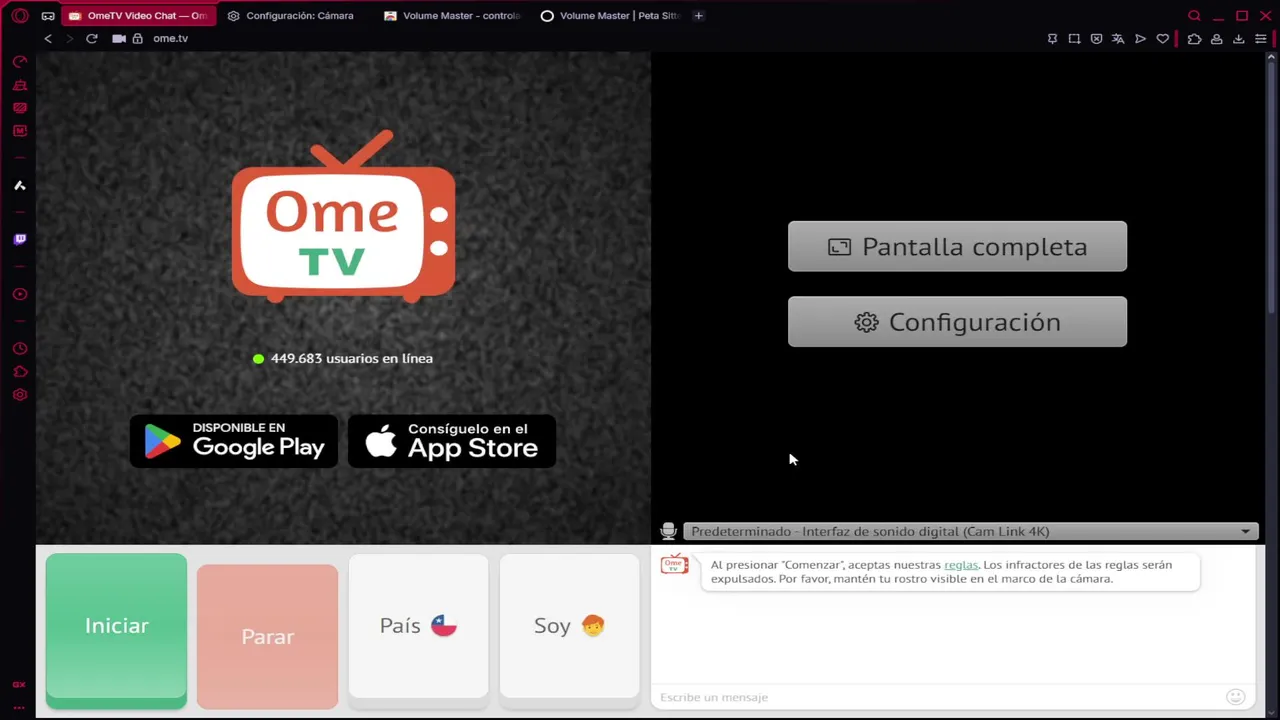This screenshot has width=1280, height=720.
Task: Open the profile account icon
Action: tap(1216, 39)
